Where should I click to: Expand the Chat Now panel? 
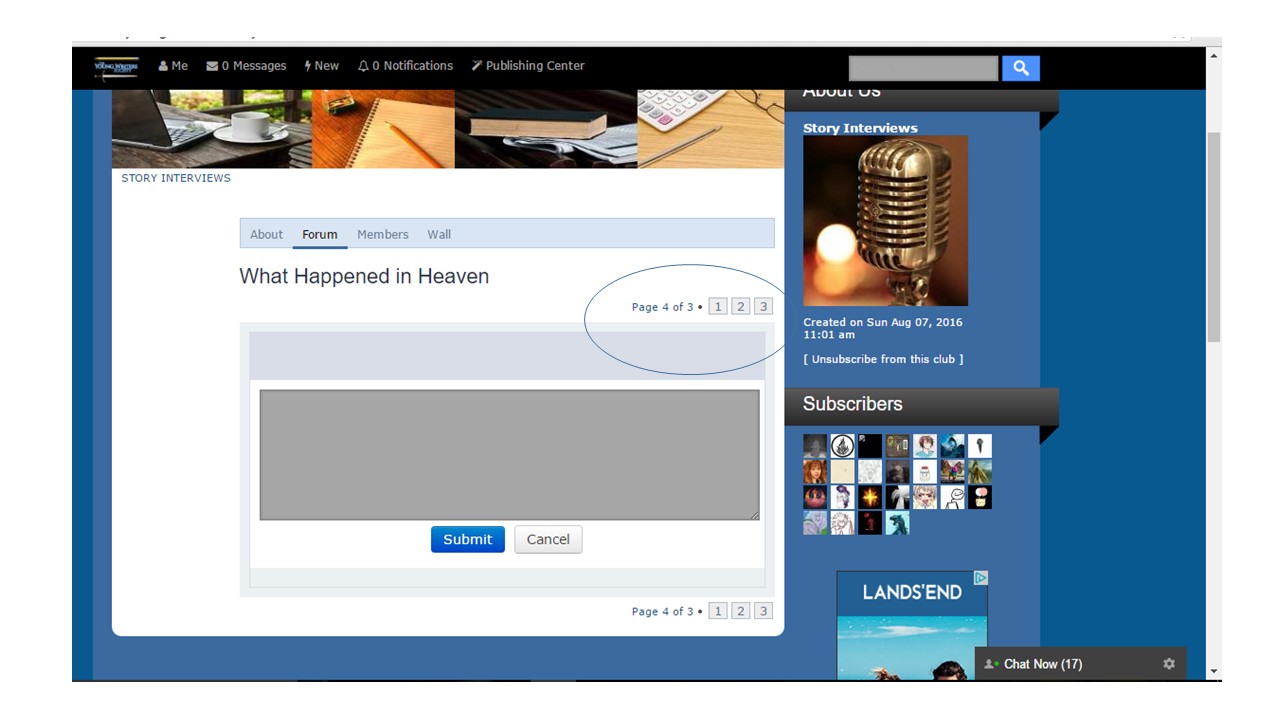tap(1043, 664)
